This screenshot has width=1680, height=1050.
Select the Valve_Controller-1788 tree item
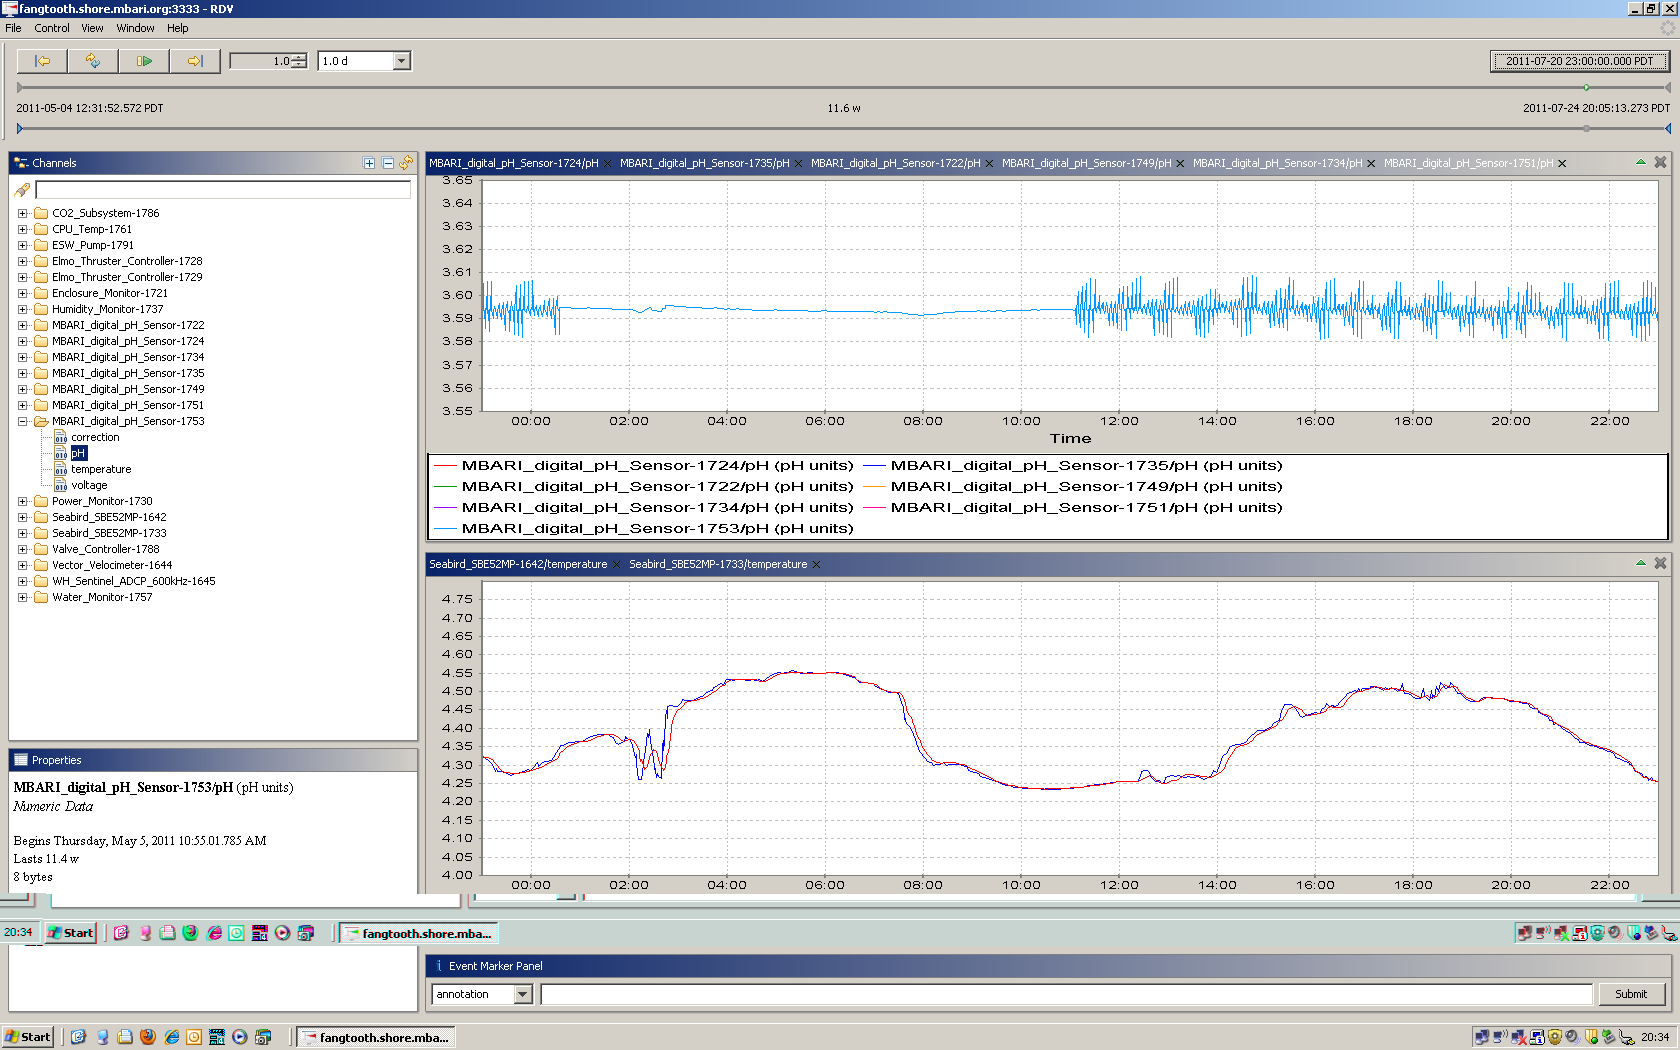(x=106, y=549)
